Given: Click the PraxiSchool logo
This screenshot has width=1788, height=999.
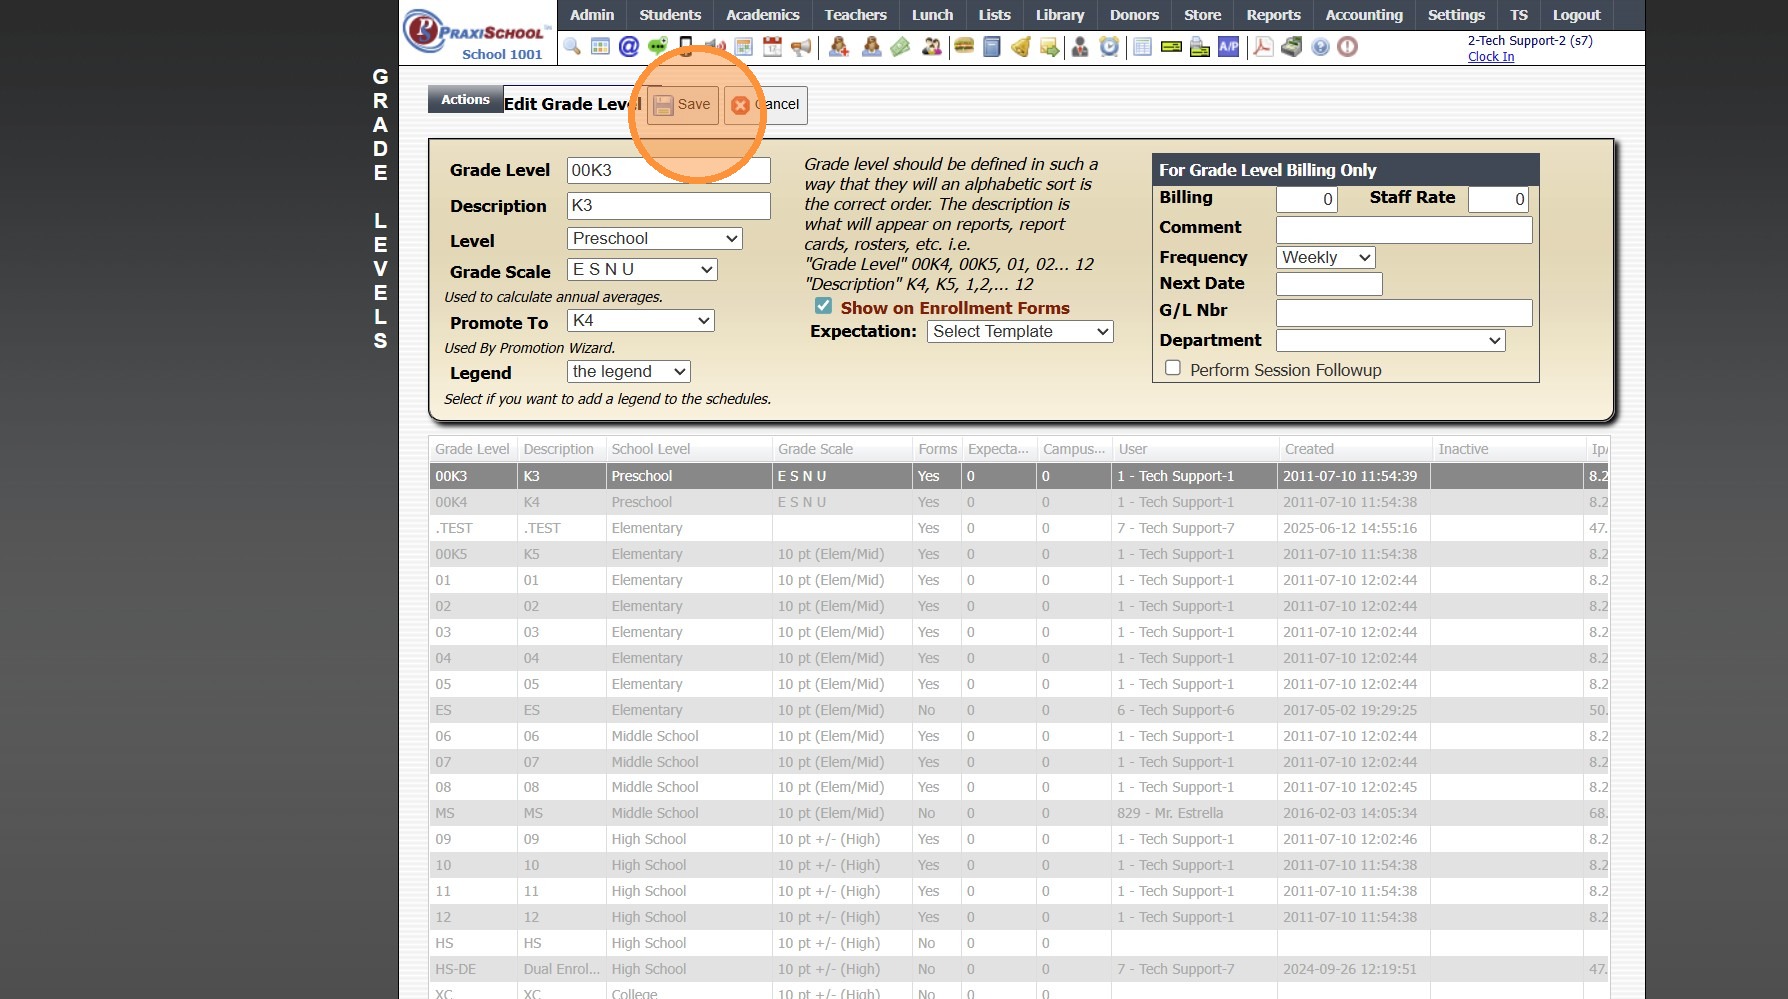Looking at the screenshot, I should point(478,33).
